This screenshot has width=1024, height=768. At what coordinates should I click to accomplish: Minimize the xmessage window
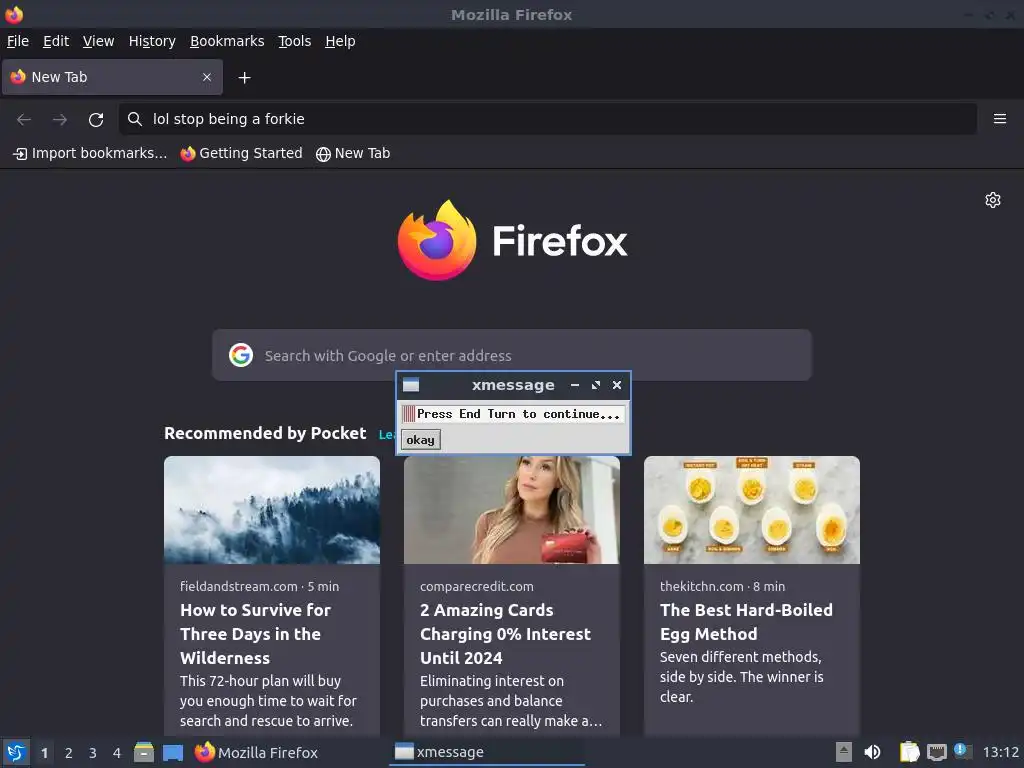(x=575, y=385)
